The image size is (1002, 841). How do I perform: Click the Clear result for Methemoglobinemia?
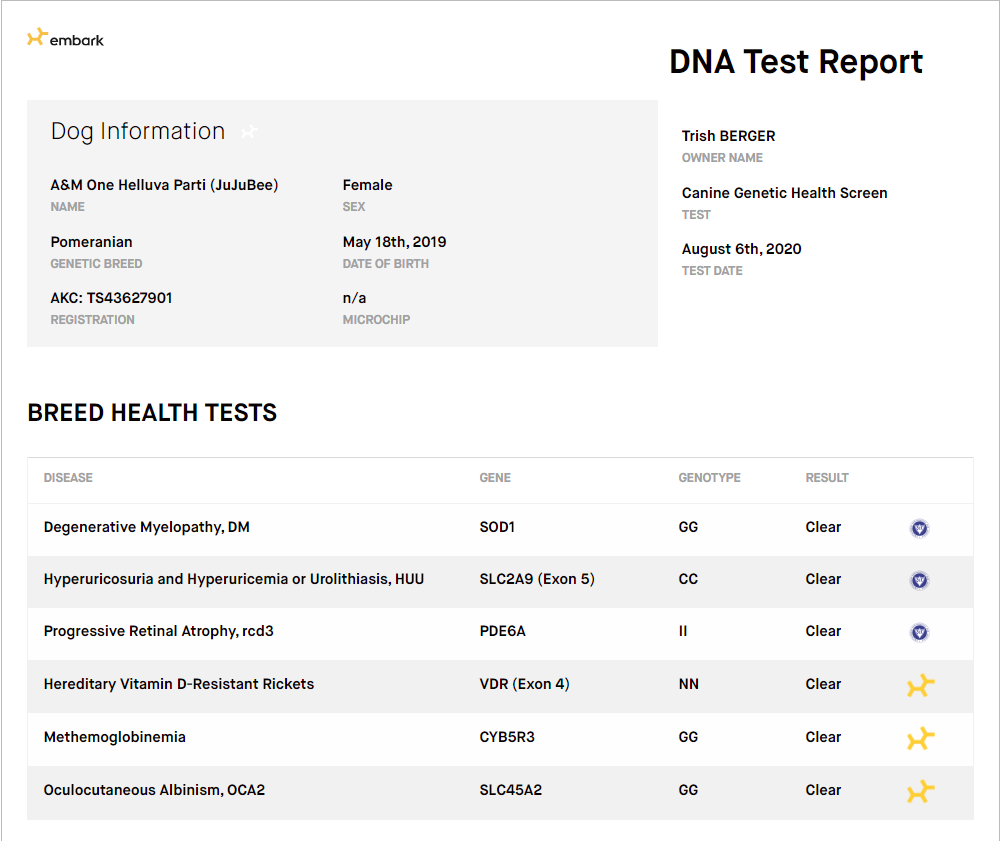[823, 737]
